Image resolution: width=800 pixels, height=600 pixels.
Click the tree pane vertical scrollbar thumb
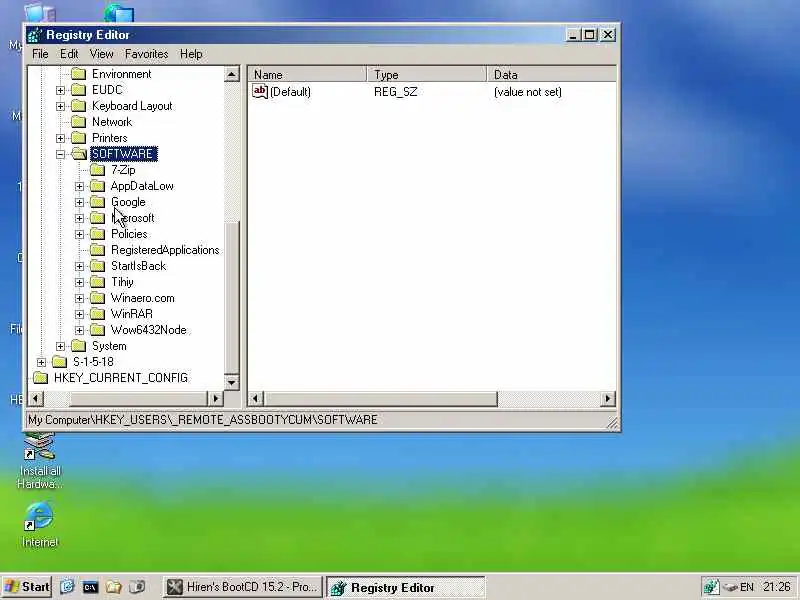[231, 298]
